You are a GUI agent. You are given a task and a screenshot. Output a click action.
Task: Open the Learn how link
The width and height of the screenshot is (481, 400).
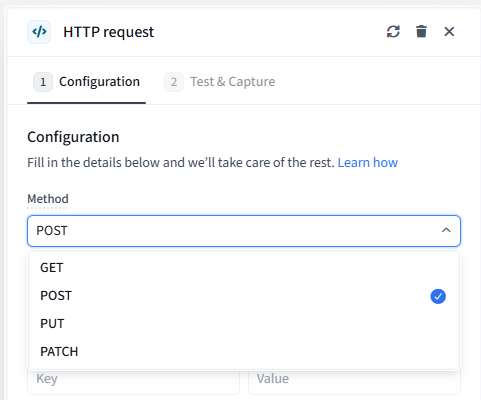tap(368, 163)
